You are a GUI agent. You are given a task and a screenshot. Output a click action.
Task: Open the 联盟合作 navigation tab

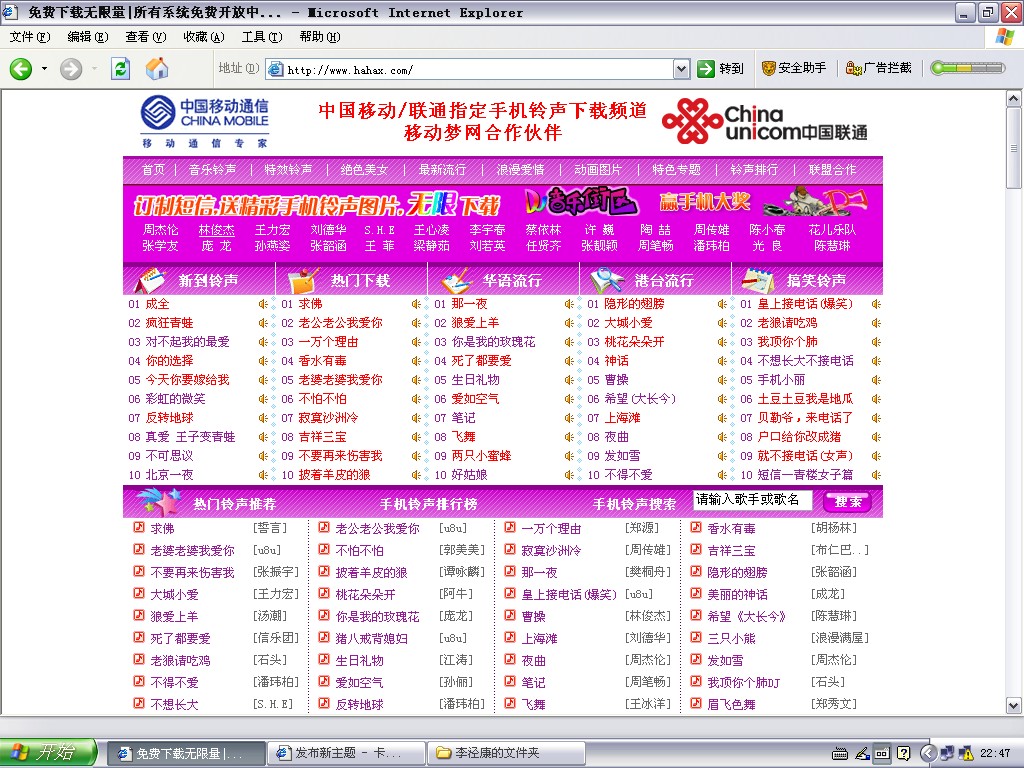832,170
